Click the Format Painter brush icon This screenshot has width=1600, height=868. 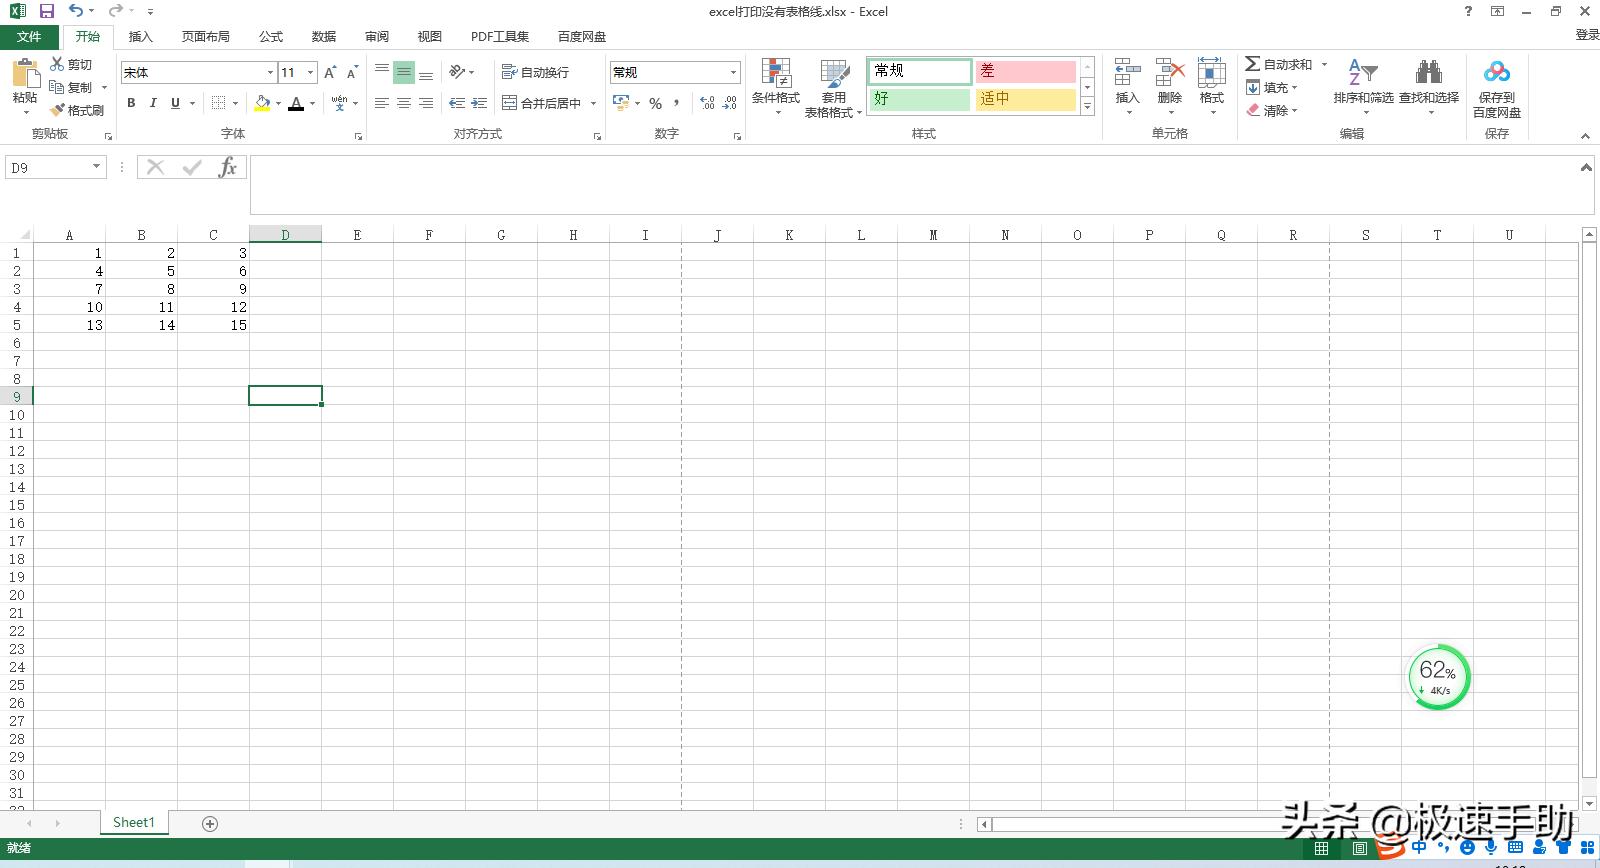coord(58,110)
